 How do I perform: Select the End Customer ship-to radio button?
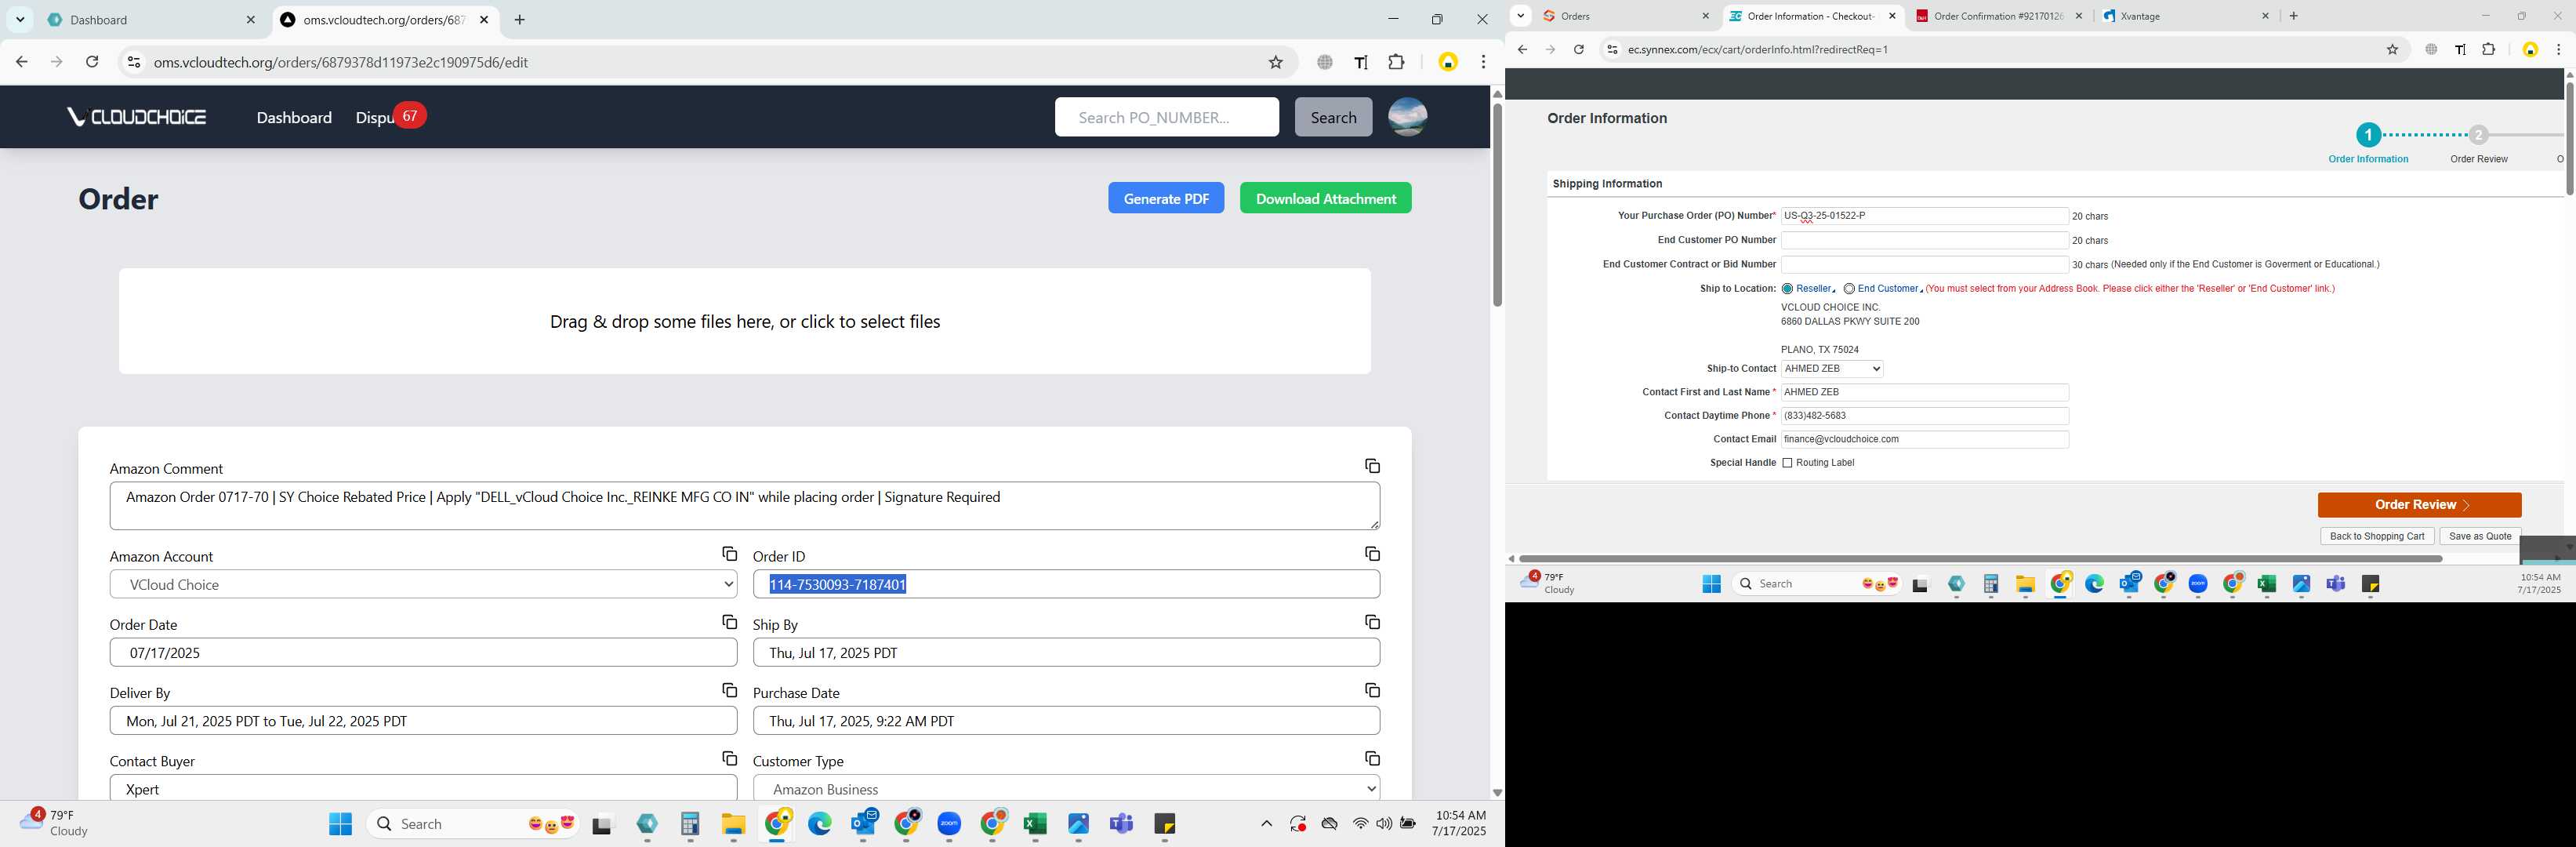tap(1849, 289)
